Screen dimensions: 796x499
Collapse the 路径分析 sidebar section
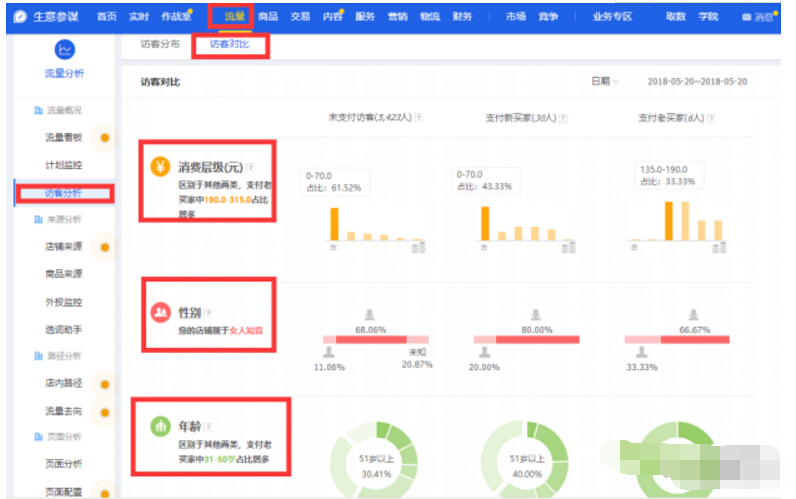pos(62,355)
